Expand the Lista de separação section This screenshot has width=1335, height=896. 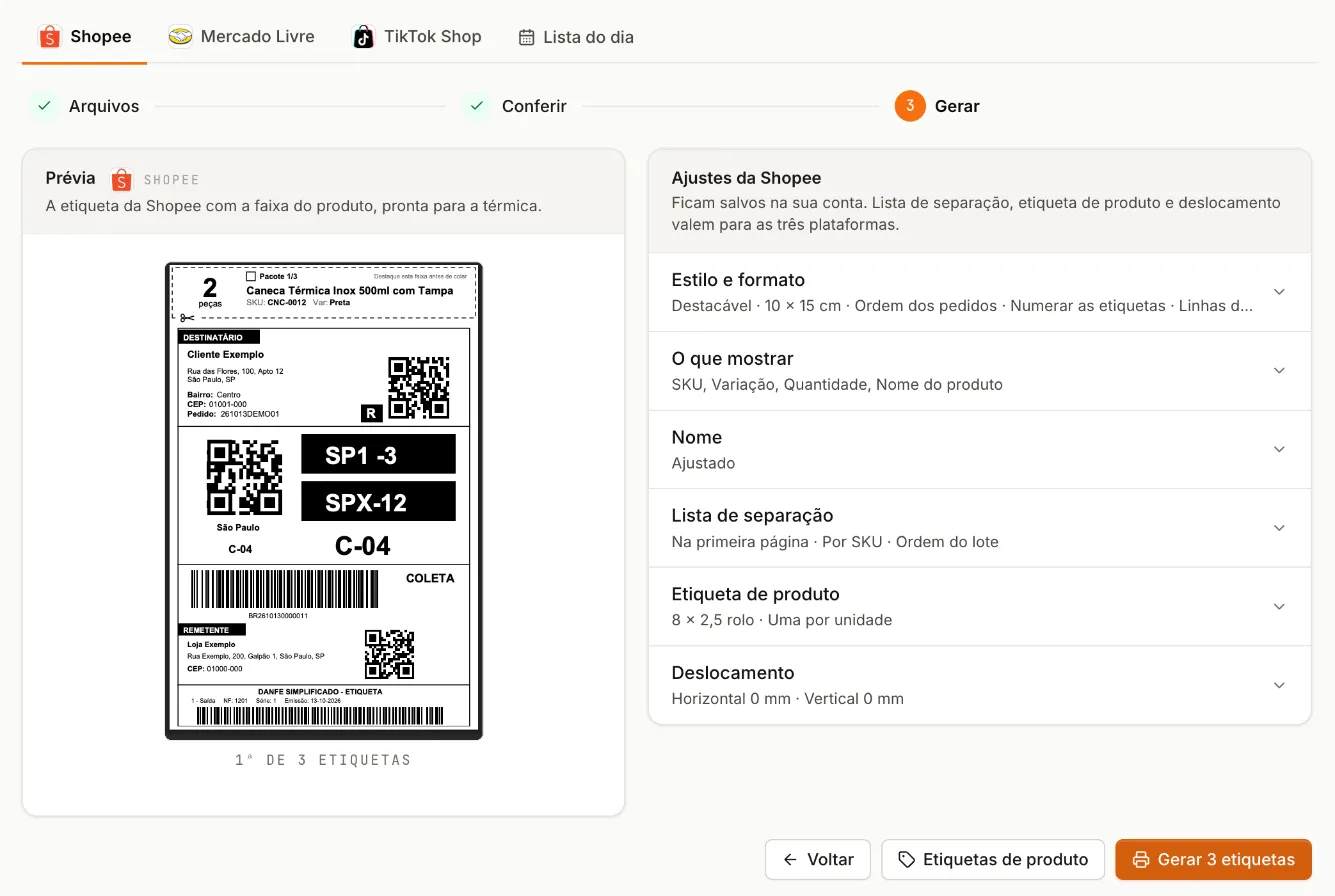[980, 528]
